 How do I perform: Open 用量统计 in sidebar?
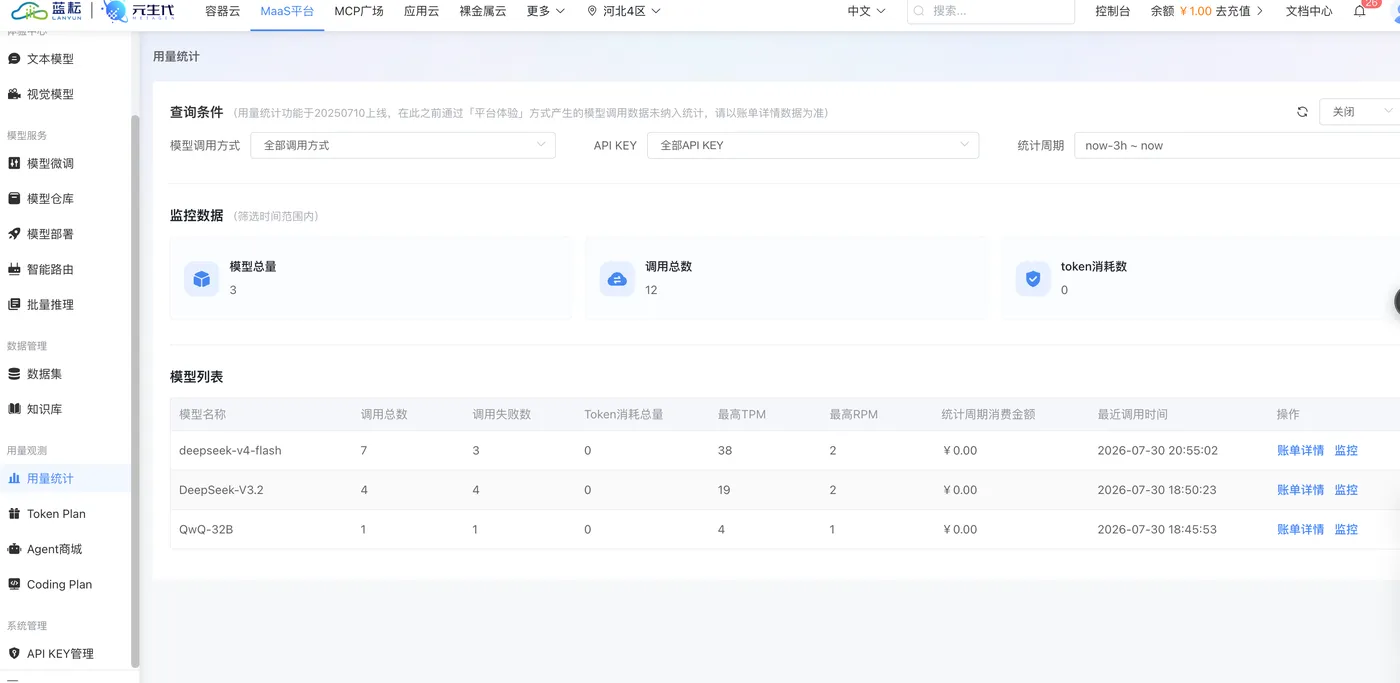[x=65, y=478]
